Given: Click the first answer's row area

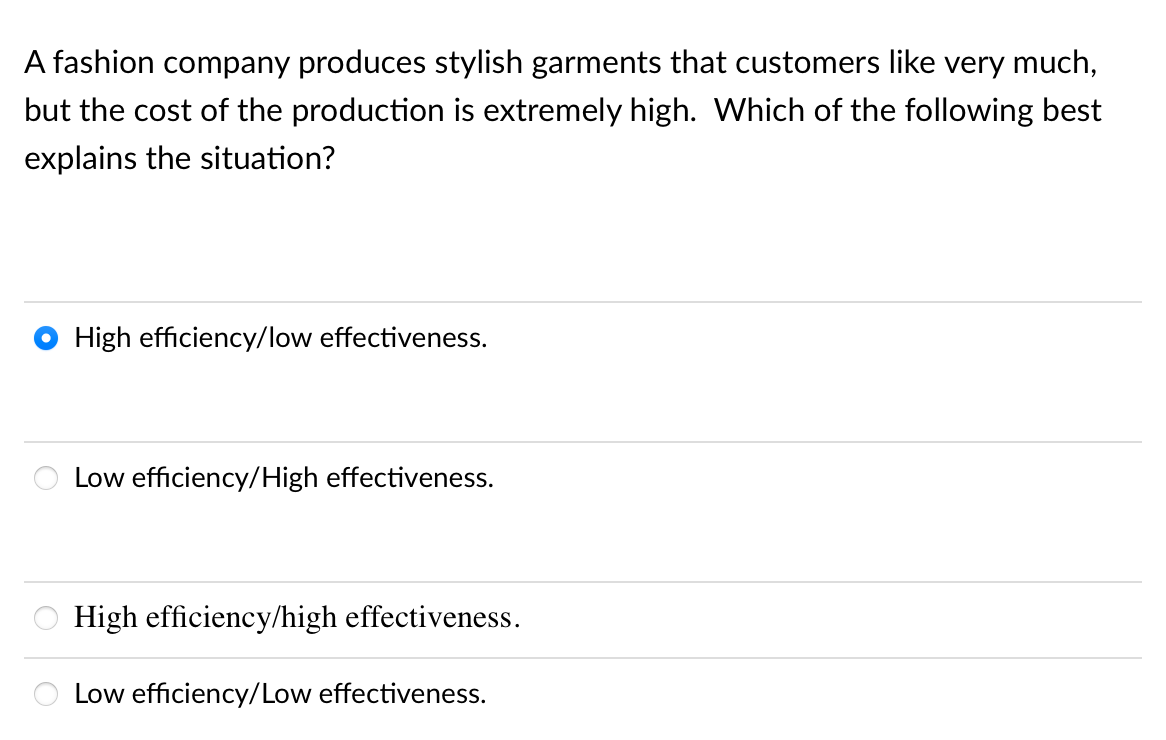Looking at the screenshot, I should (582, 370).
